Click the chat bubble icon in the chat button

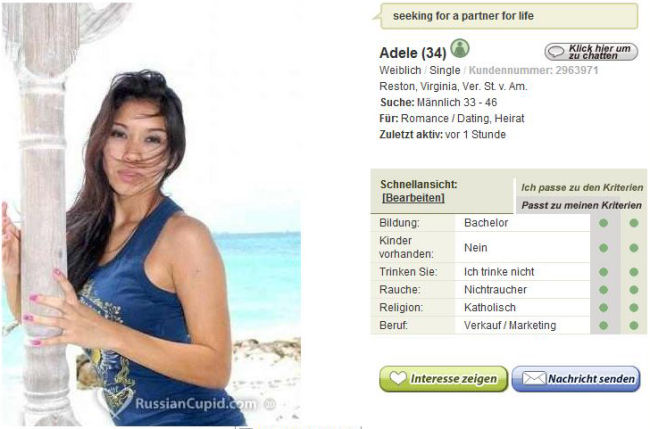click(556, 52)
